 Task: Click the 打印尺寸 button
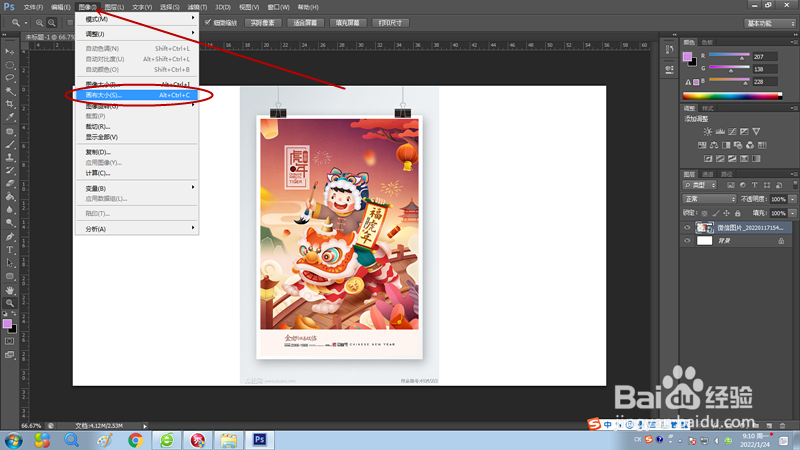click(390, 23)
